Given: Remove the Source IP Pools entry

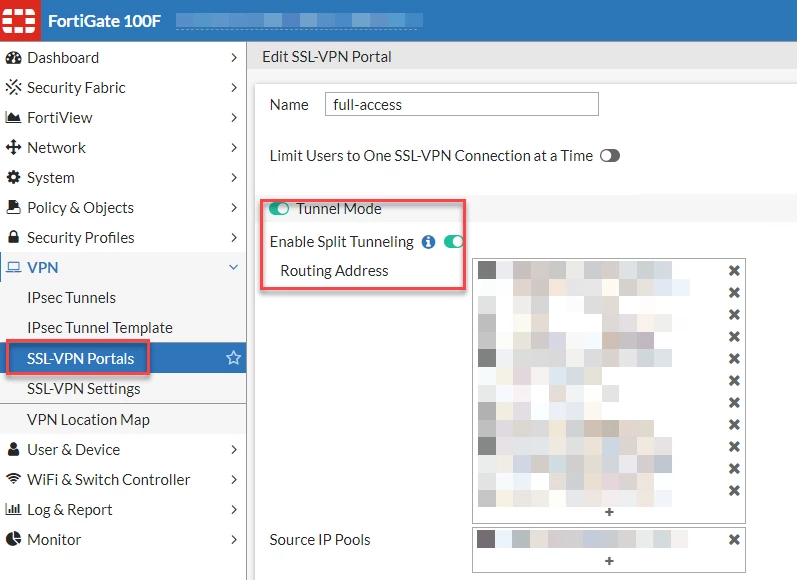Looking at the screenshot, I should coord(734,539).
